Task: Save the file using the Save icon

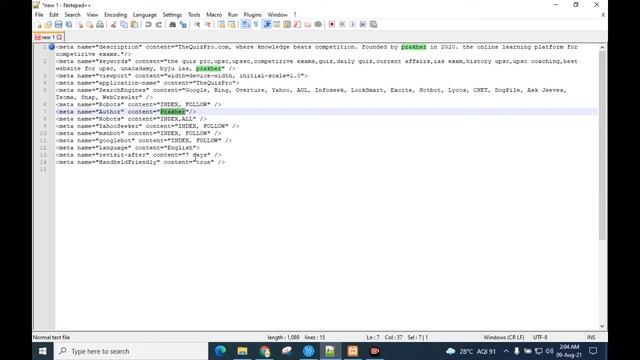Action: click(x=58, y=24)
